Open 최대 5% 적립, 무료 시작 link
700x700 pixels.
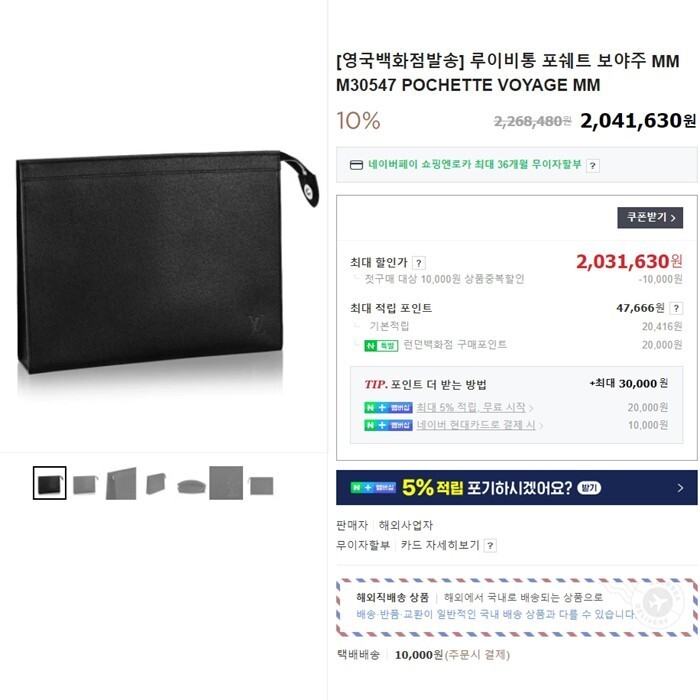pyautogui.click(x=471, y=408)
